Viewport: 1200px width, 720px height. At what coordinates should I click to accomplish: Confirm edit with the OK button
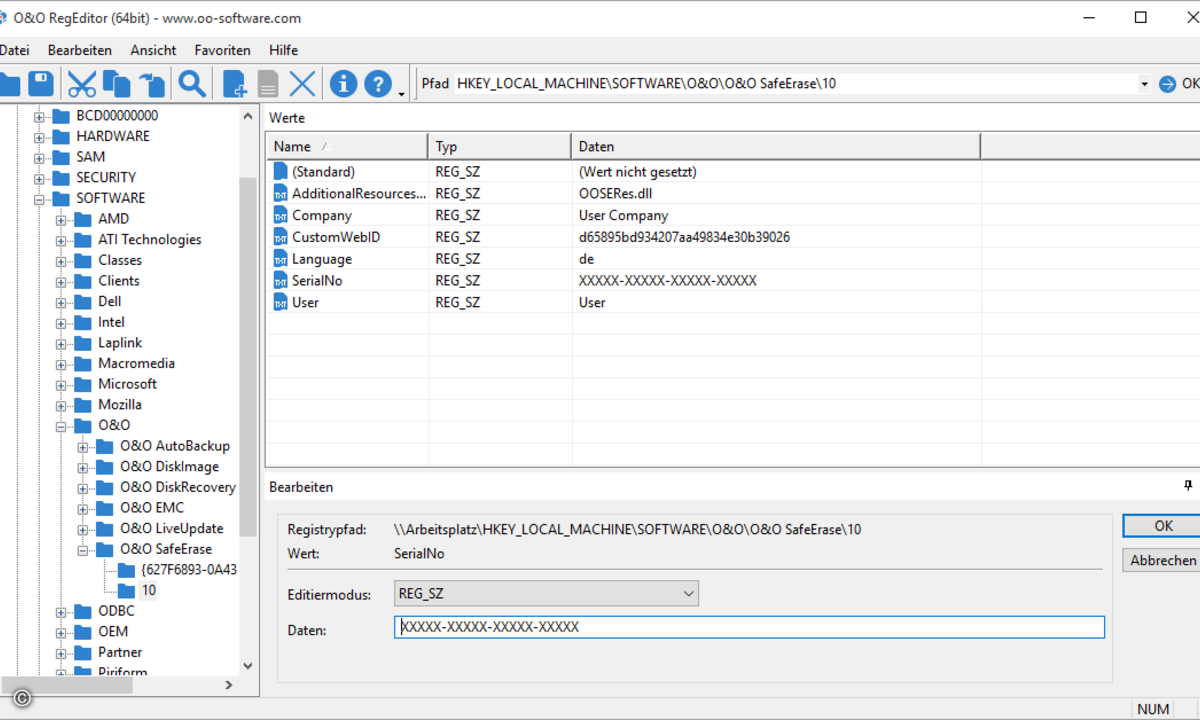(1162, 526)
